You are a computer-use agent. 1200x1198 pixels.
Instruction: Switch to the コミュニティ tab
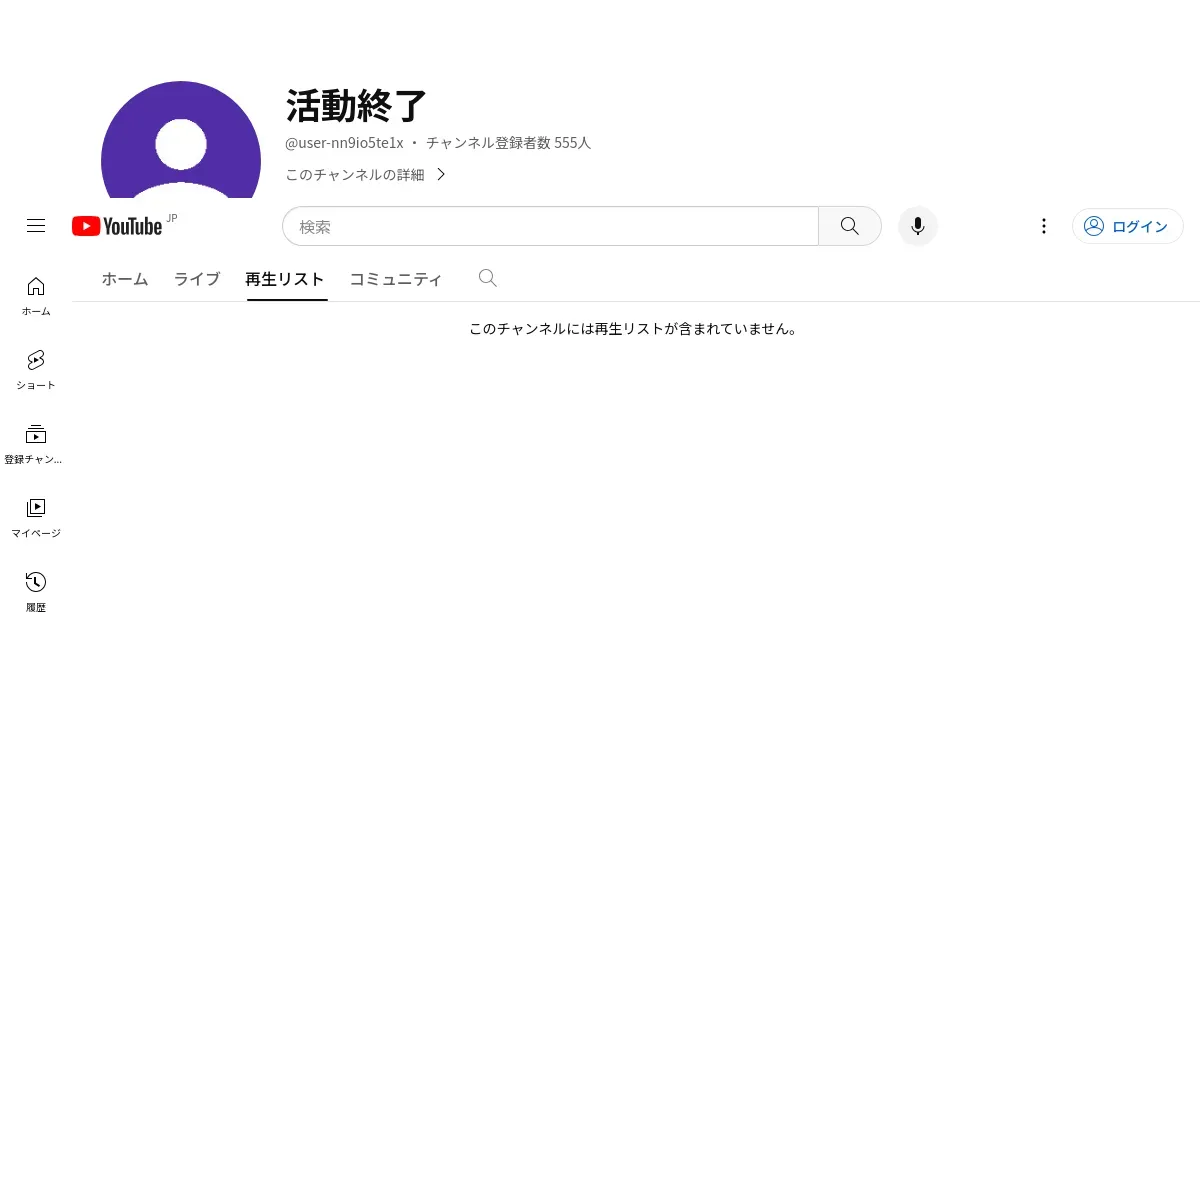click(395, 279)
